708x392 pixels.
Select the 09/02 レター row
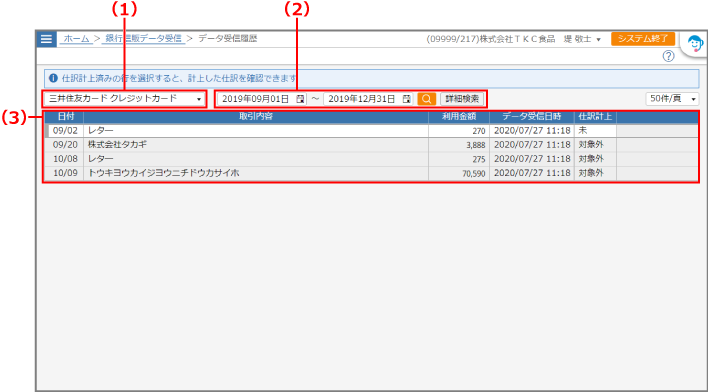[x=372, y=131]
